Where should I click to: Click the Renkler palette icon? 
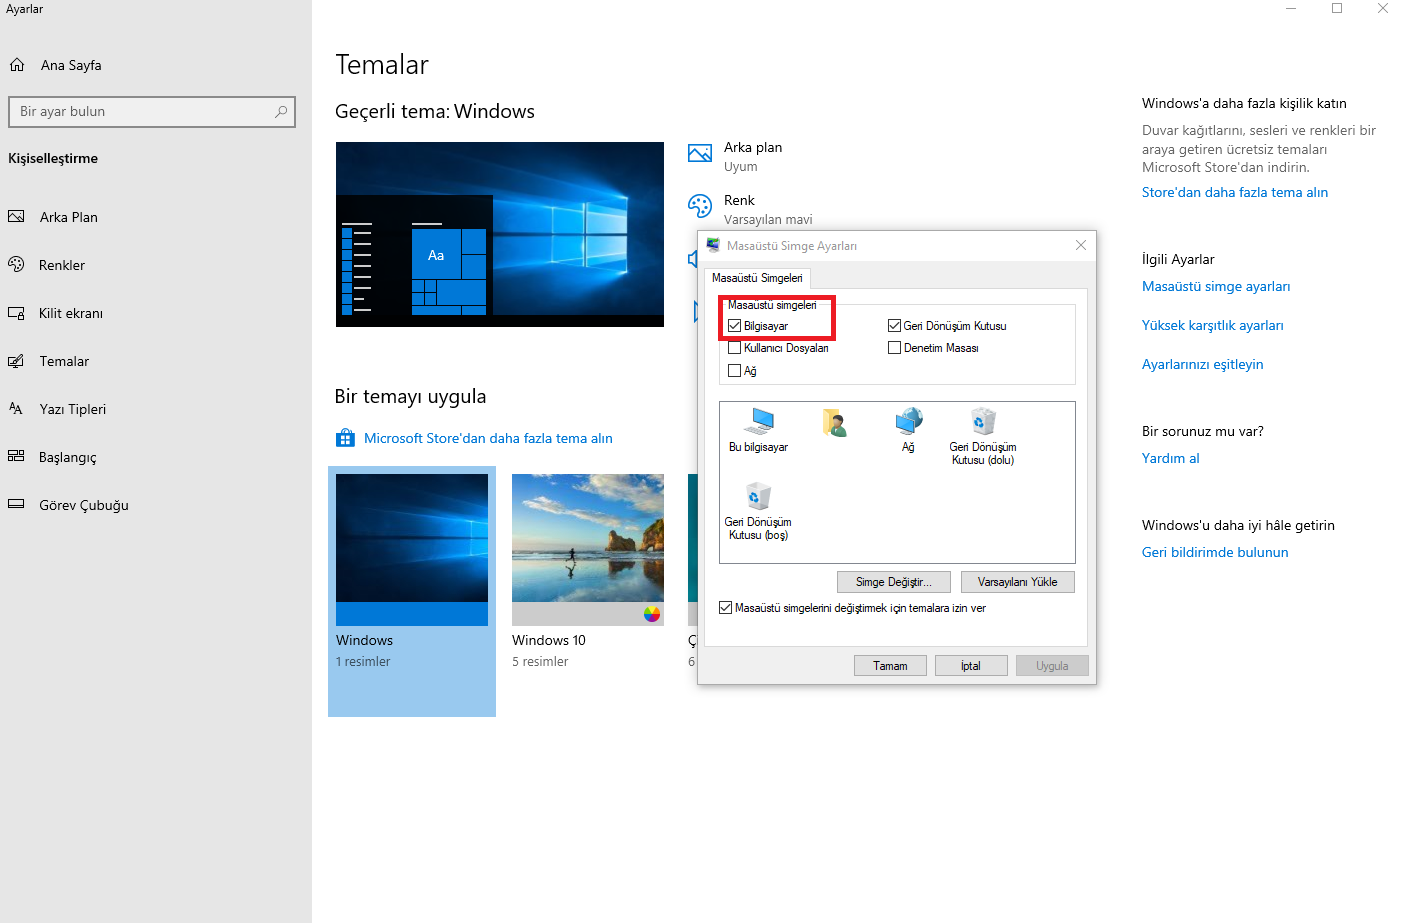(x=16, y=265)
